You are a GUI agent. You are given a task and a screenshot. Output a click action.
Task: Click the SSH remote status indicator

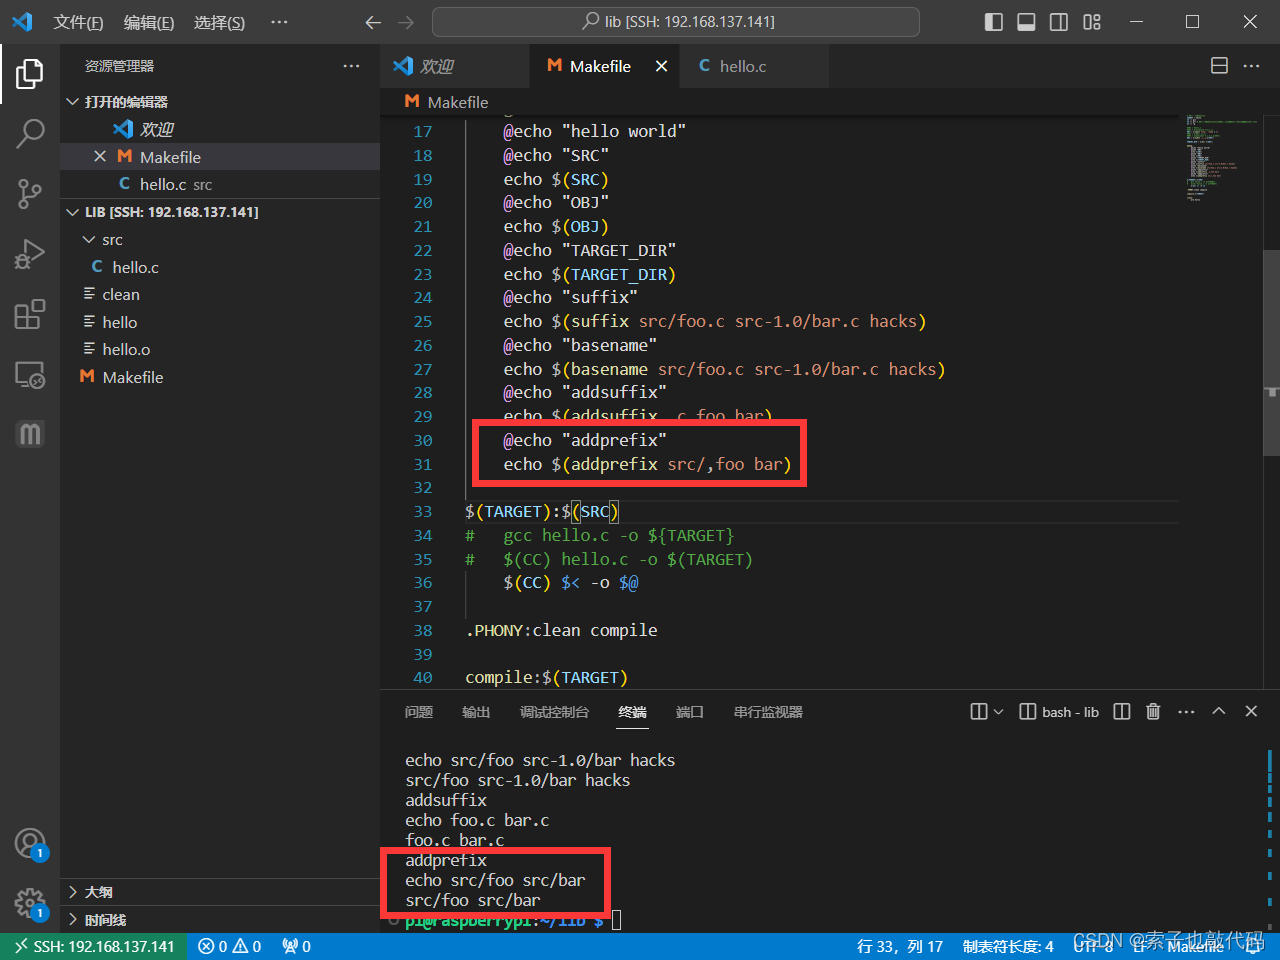point(94,946)
